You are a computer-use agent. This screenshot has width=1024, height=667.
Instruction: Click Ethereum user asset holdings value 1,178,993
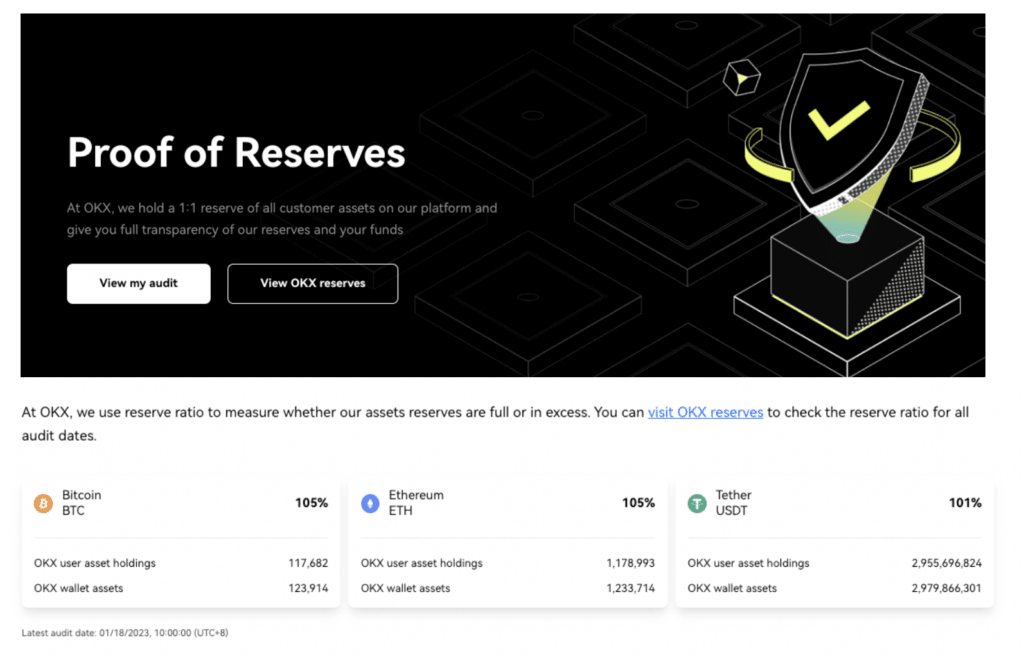point(630,563)
